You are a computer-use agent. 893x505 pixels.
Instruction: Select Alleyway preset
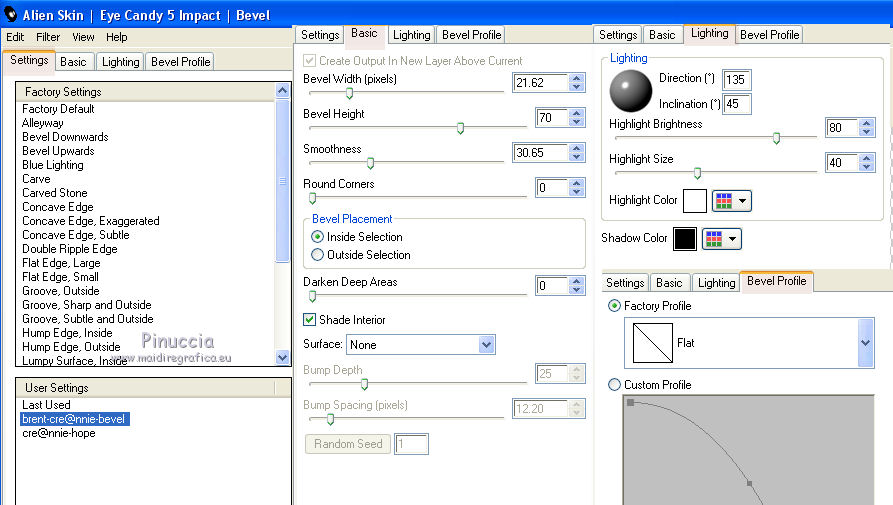[x=43, y=123]
